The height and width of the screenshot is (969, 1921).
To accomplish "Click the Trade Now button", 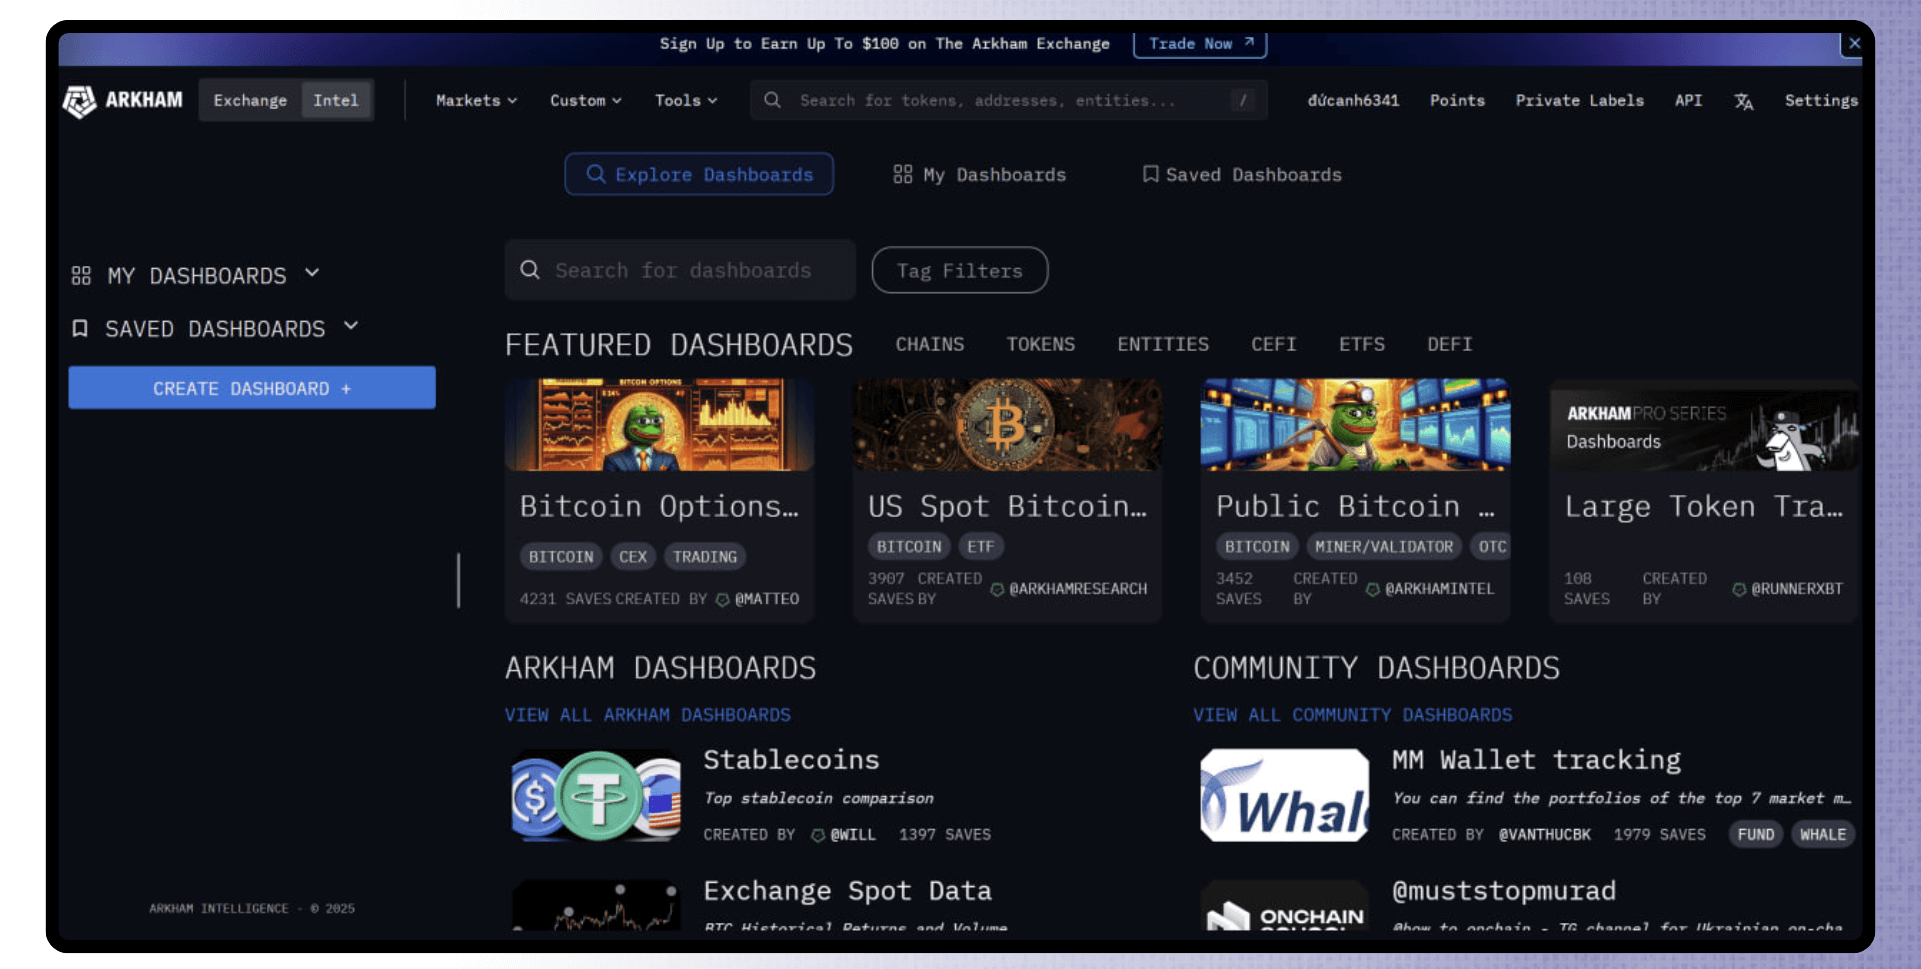I will click(x=1200, y=44).
